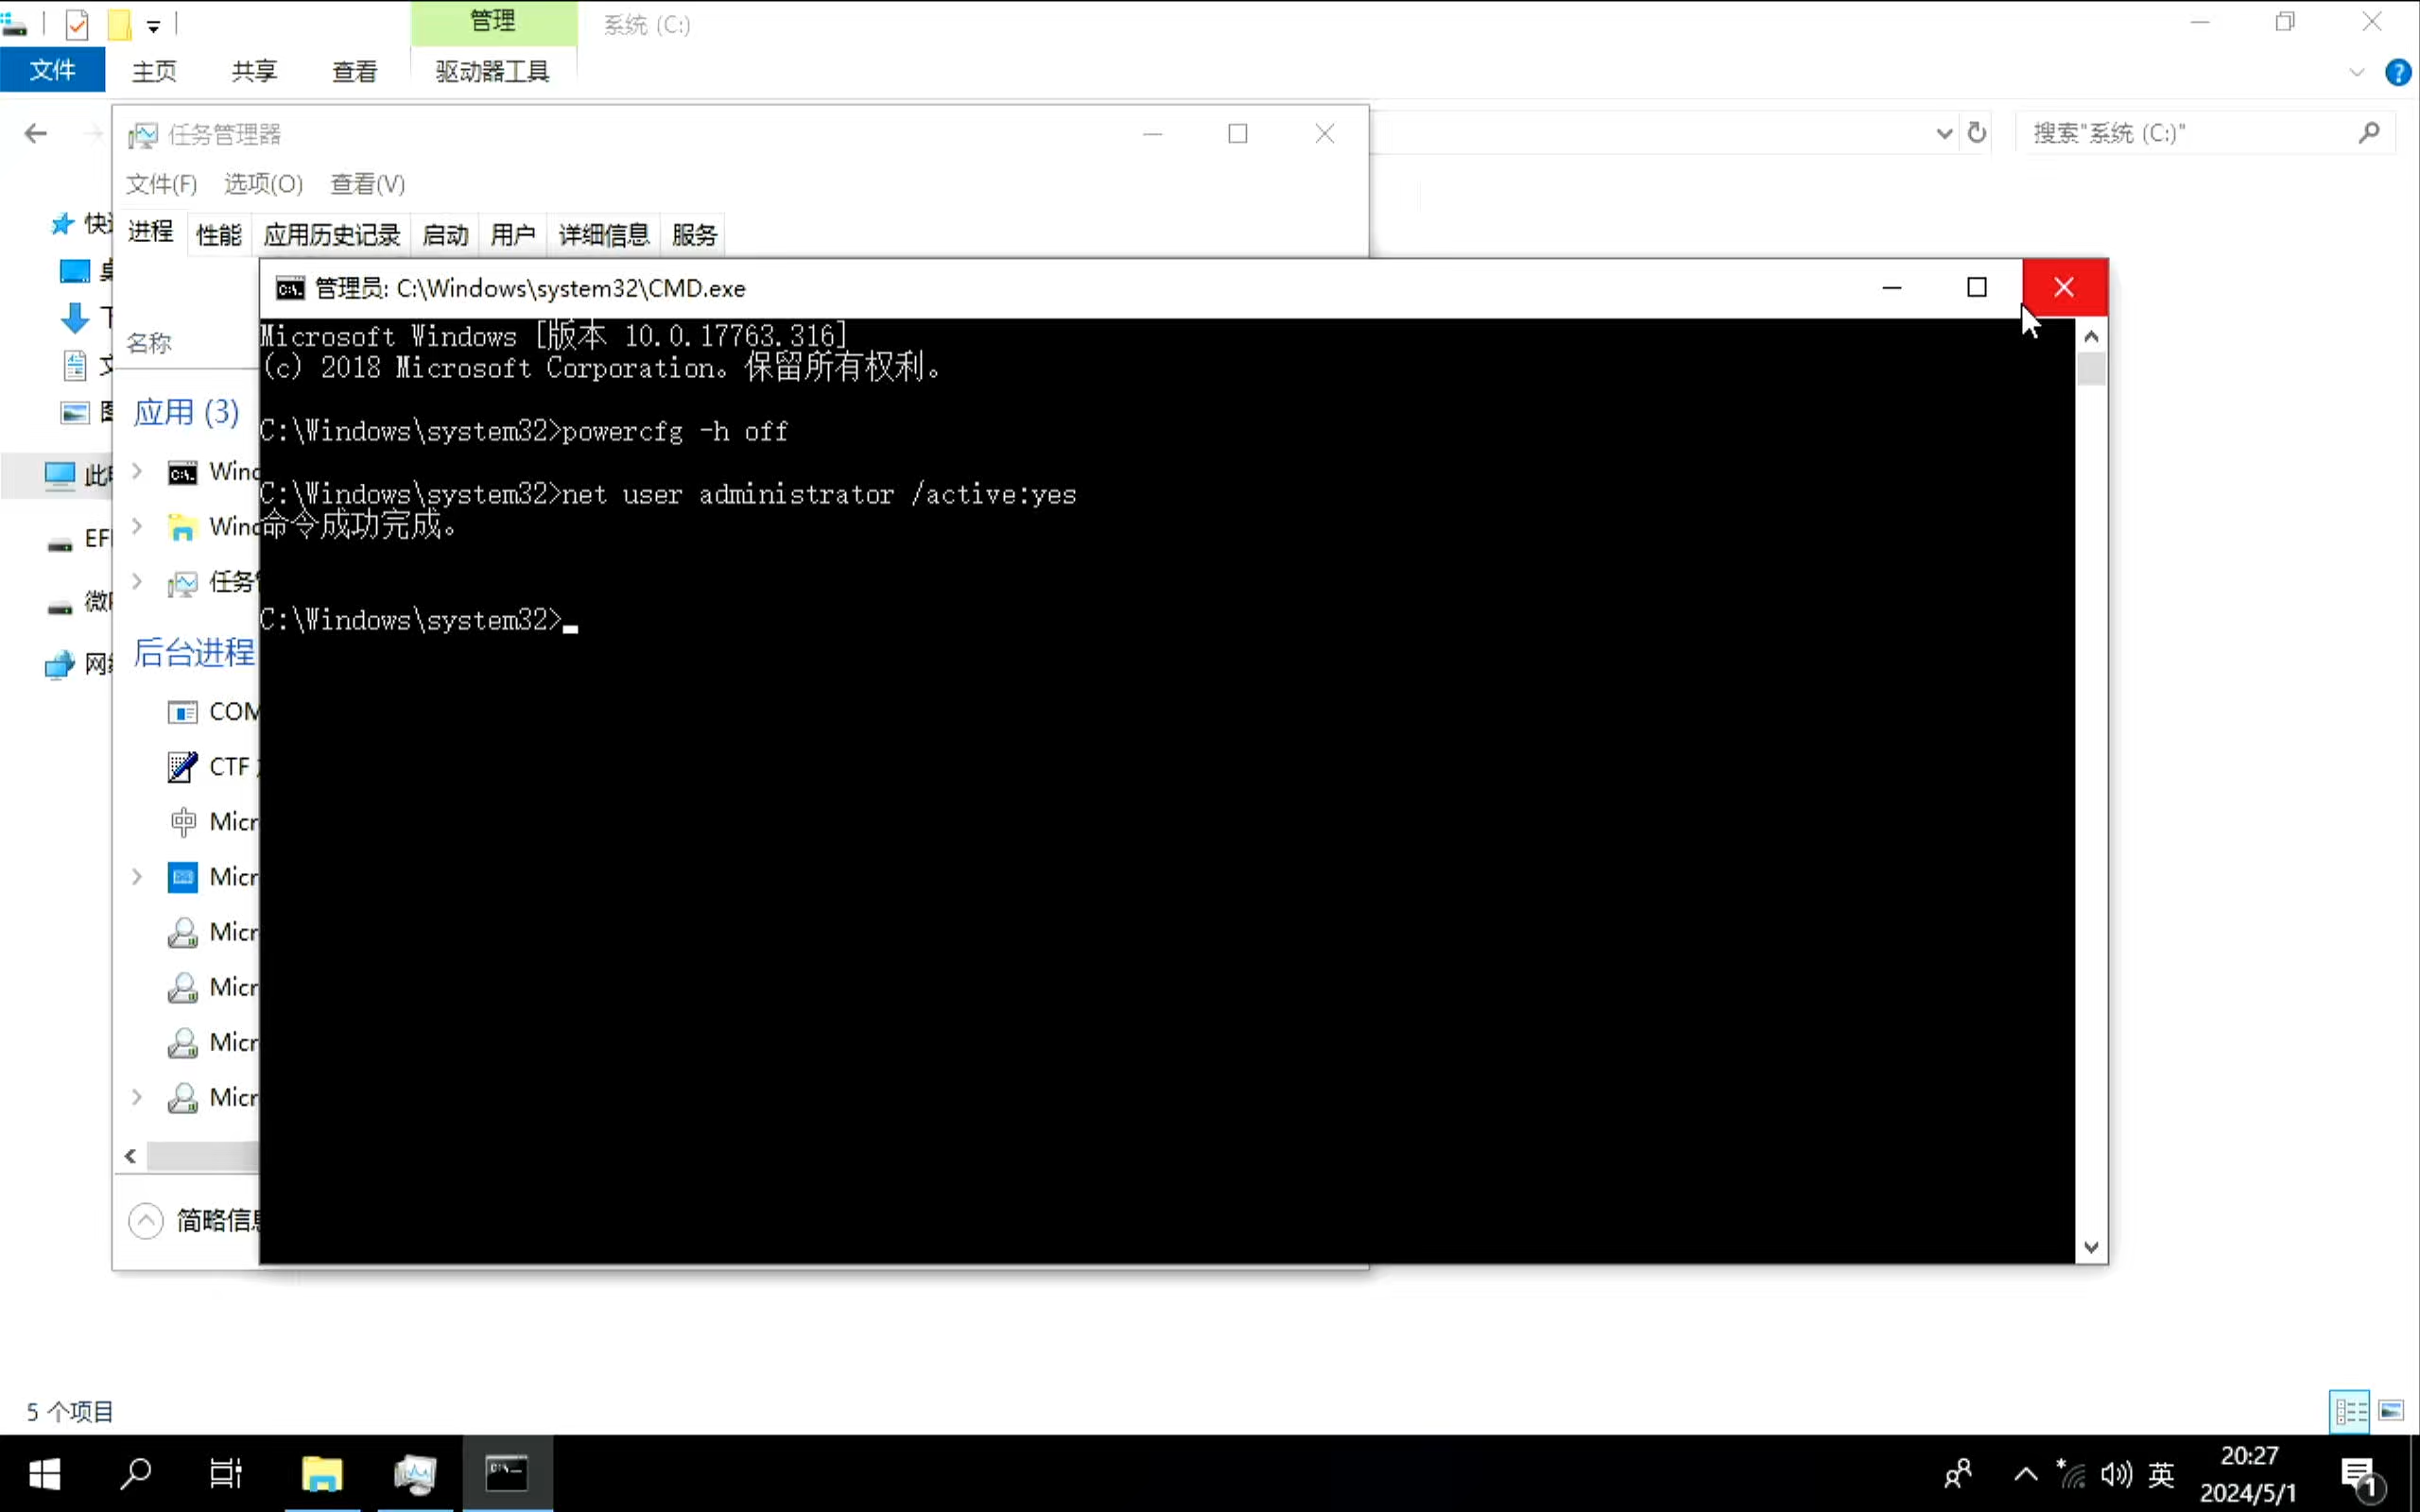Collapse the 简略信息 section in Task Manager
This screenshot has width=2420, height=1512.
point(146,1220)
